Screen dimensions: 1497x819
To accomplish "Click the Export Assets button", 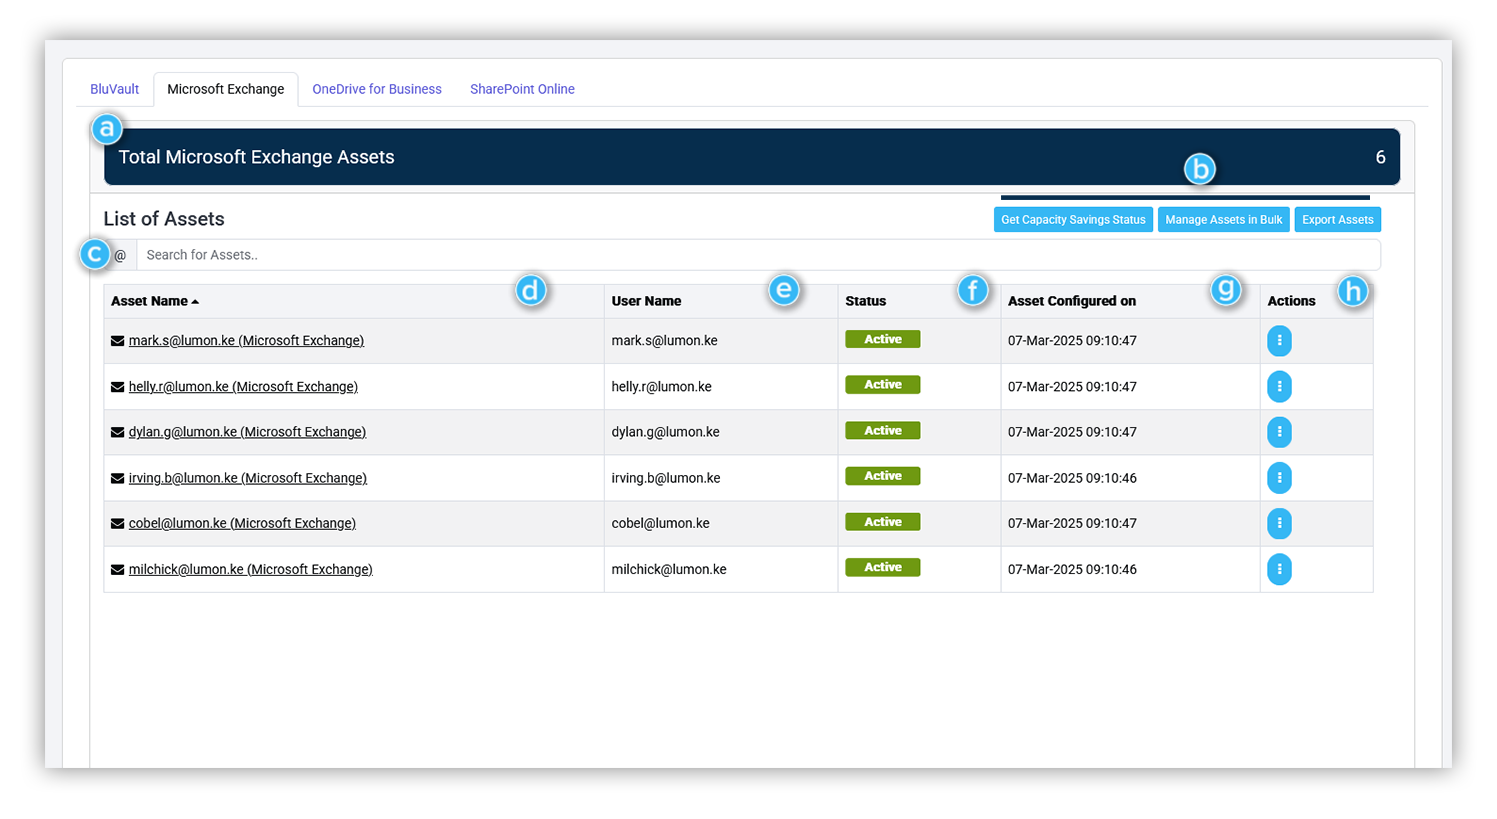I will pos(1338,219).
